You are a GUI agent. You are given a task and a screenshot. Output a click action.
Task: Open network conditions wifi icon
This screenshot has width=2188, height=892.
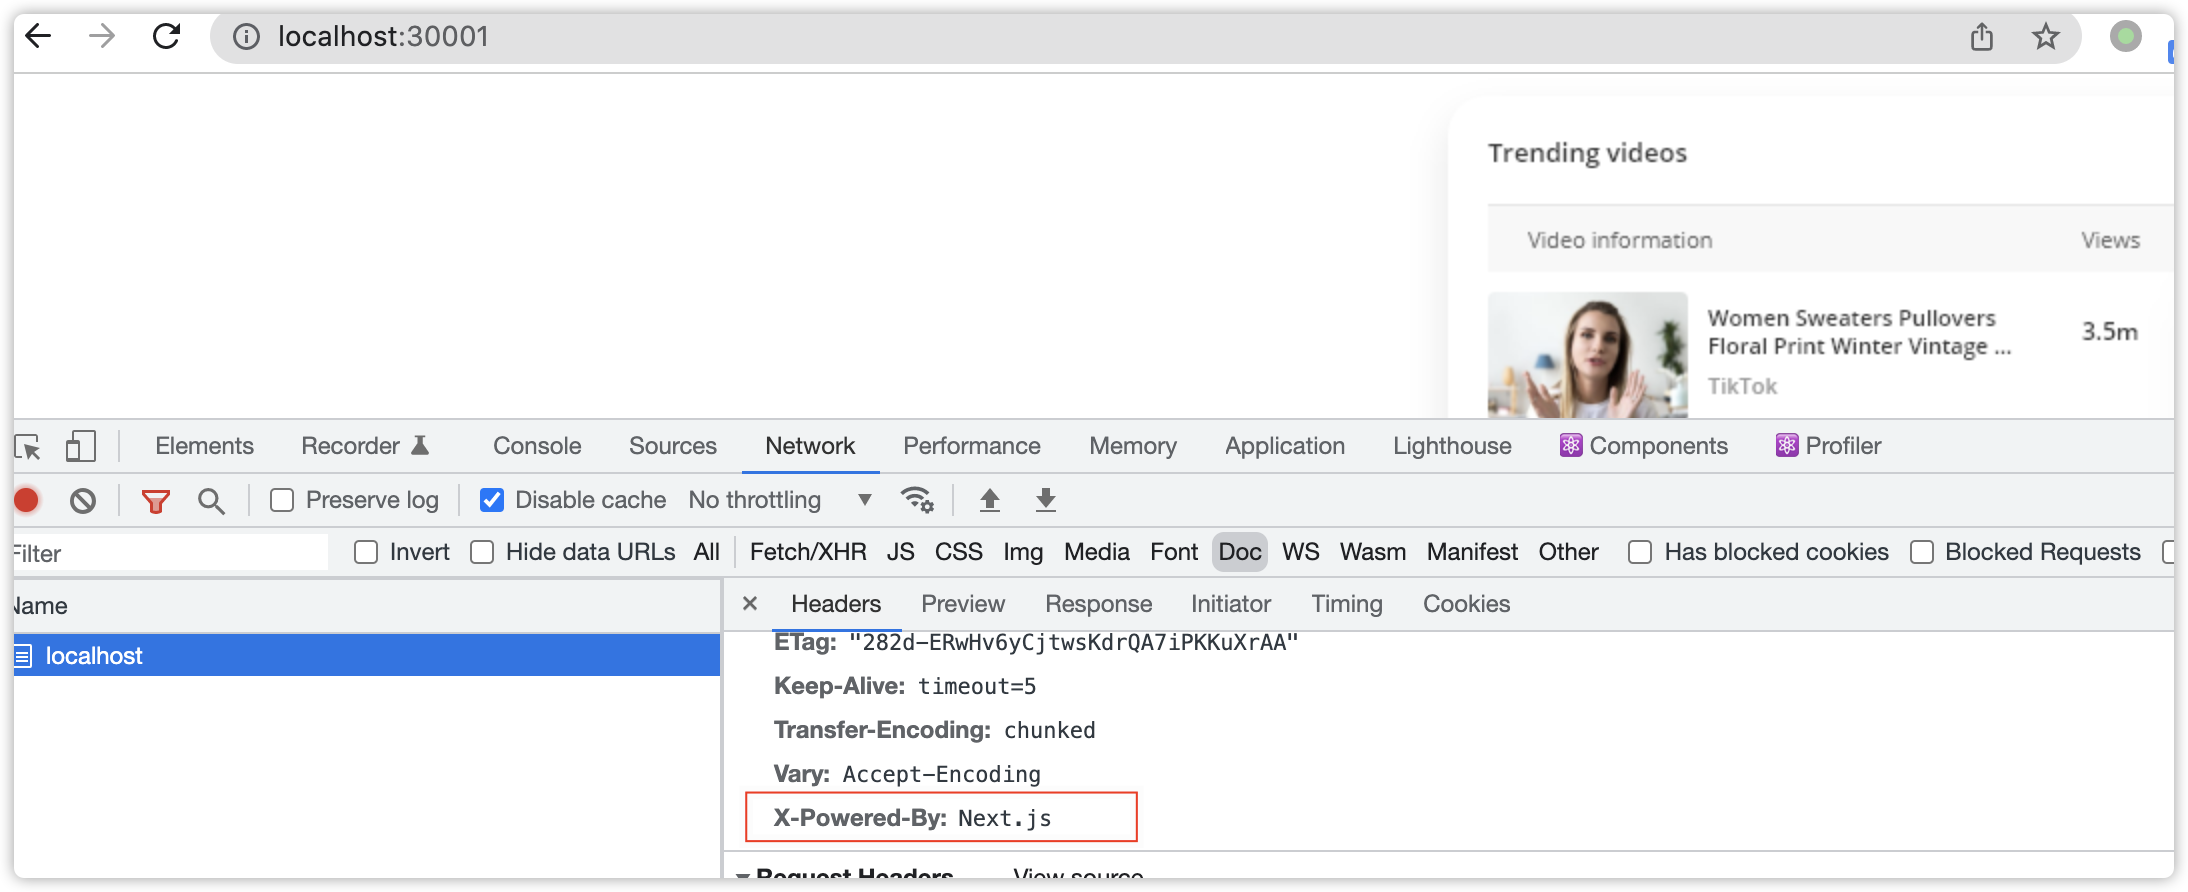pos(917,499)
